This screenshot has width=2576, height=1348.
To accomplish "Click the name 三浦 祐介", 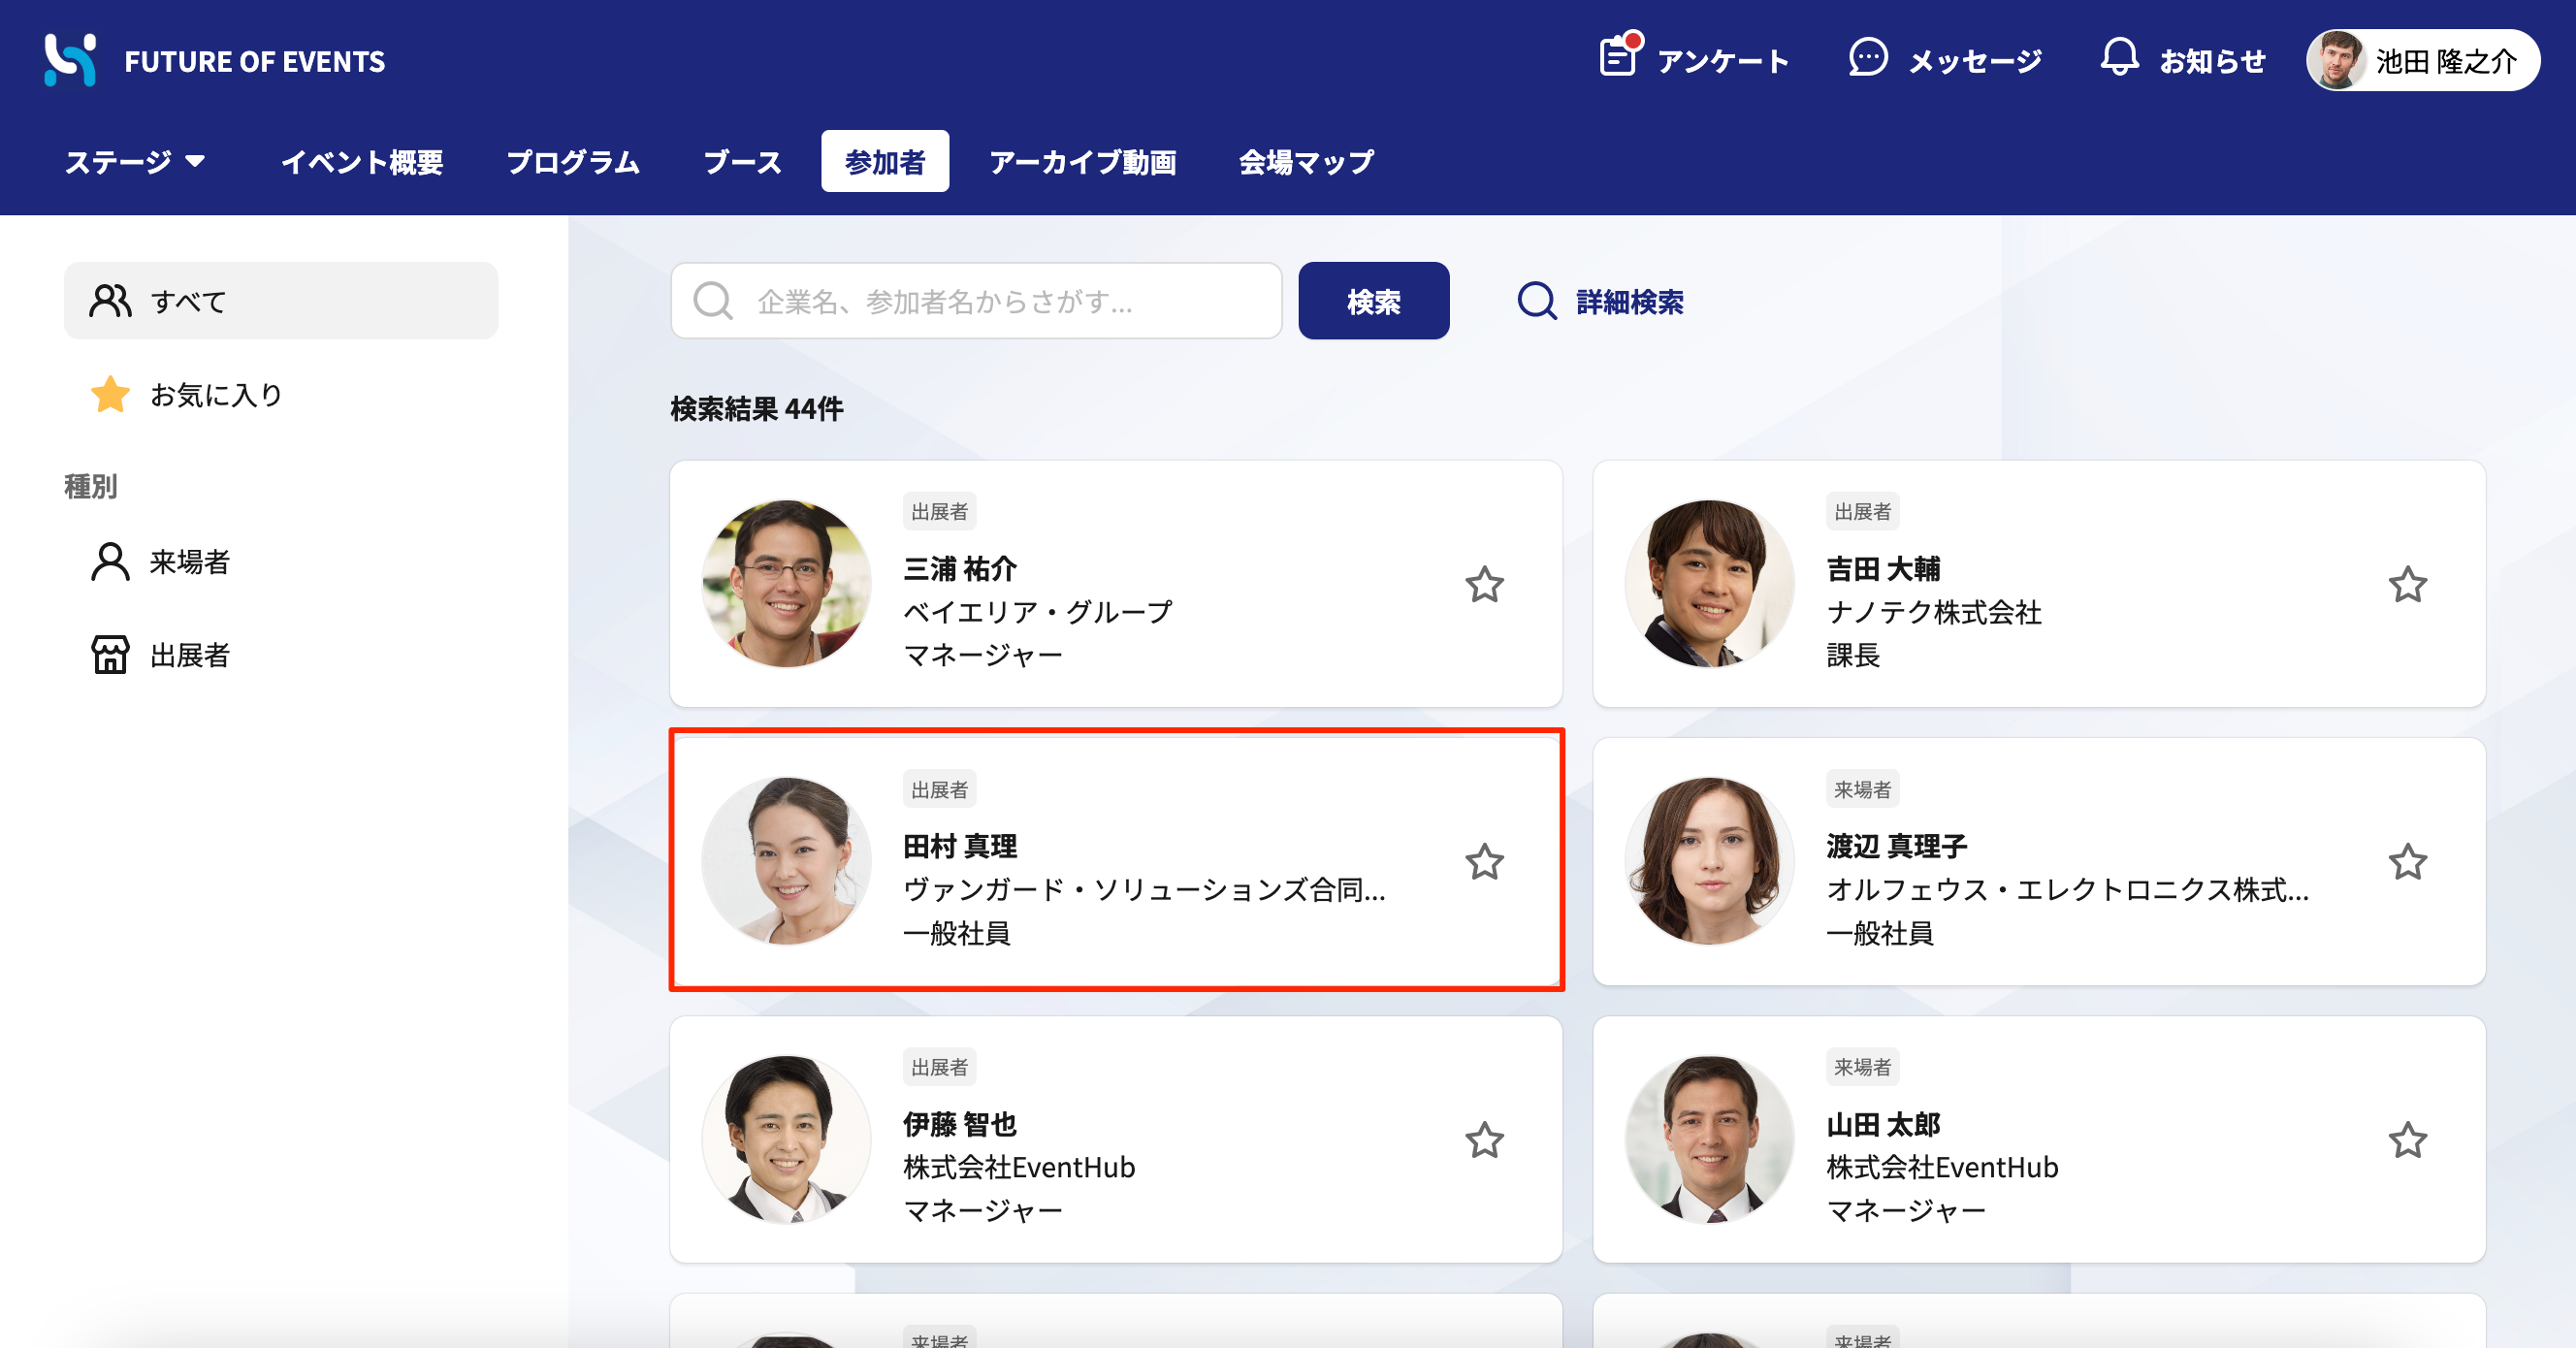I will (x=960, y=569).
